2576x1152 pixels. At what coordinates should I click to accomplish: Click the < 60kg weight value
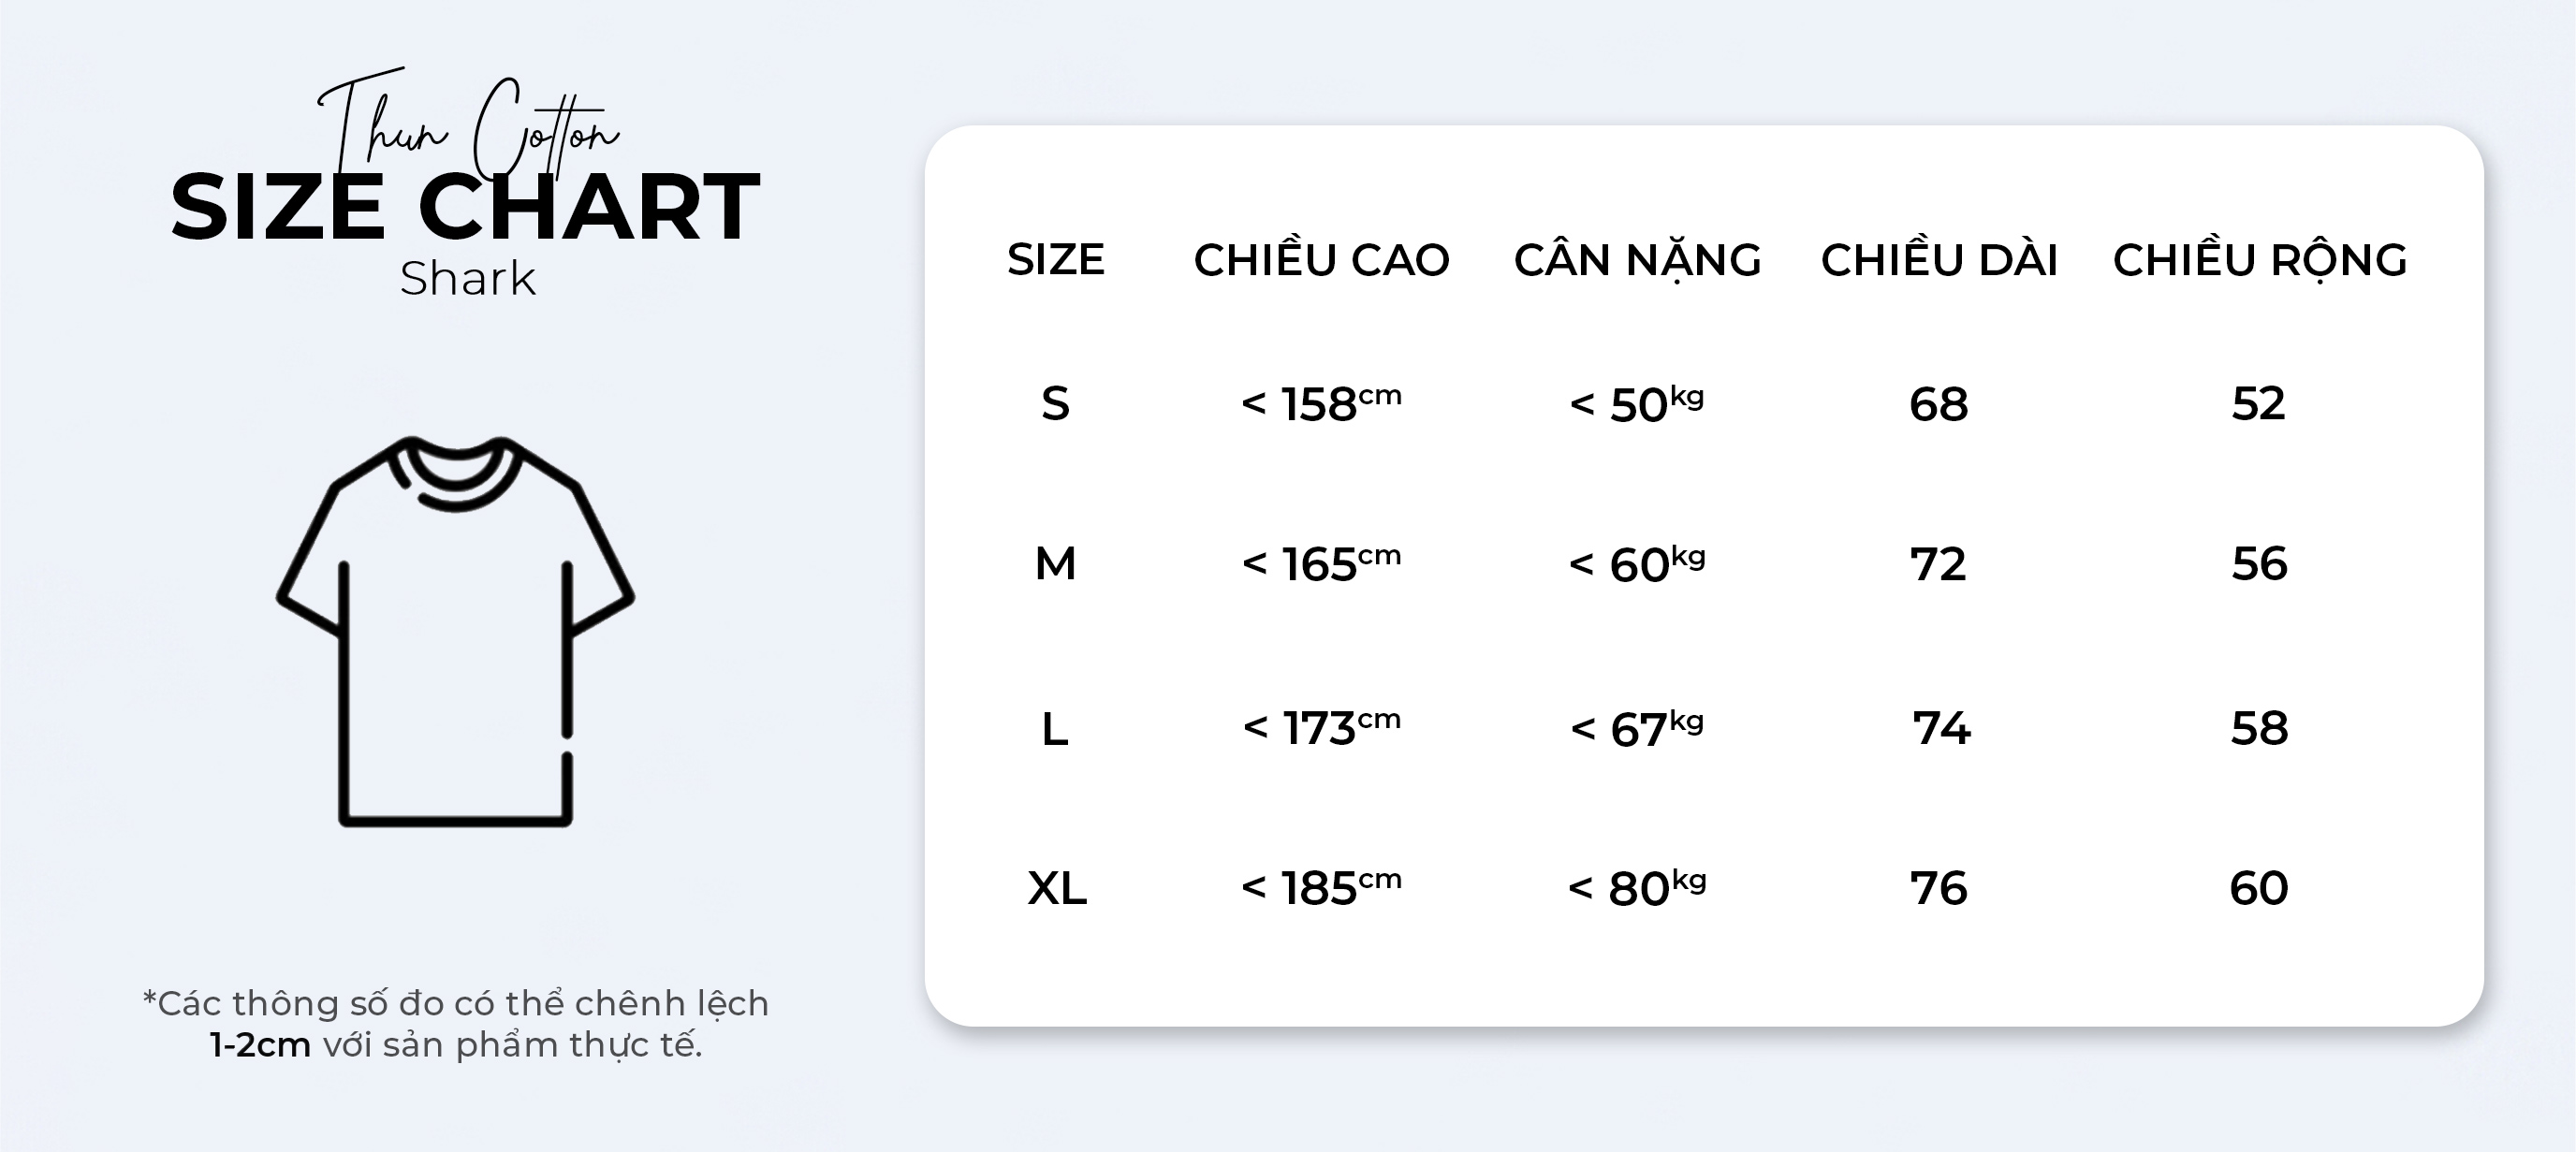(x=1637, y=564)
